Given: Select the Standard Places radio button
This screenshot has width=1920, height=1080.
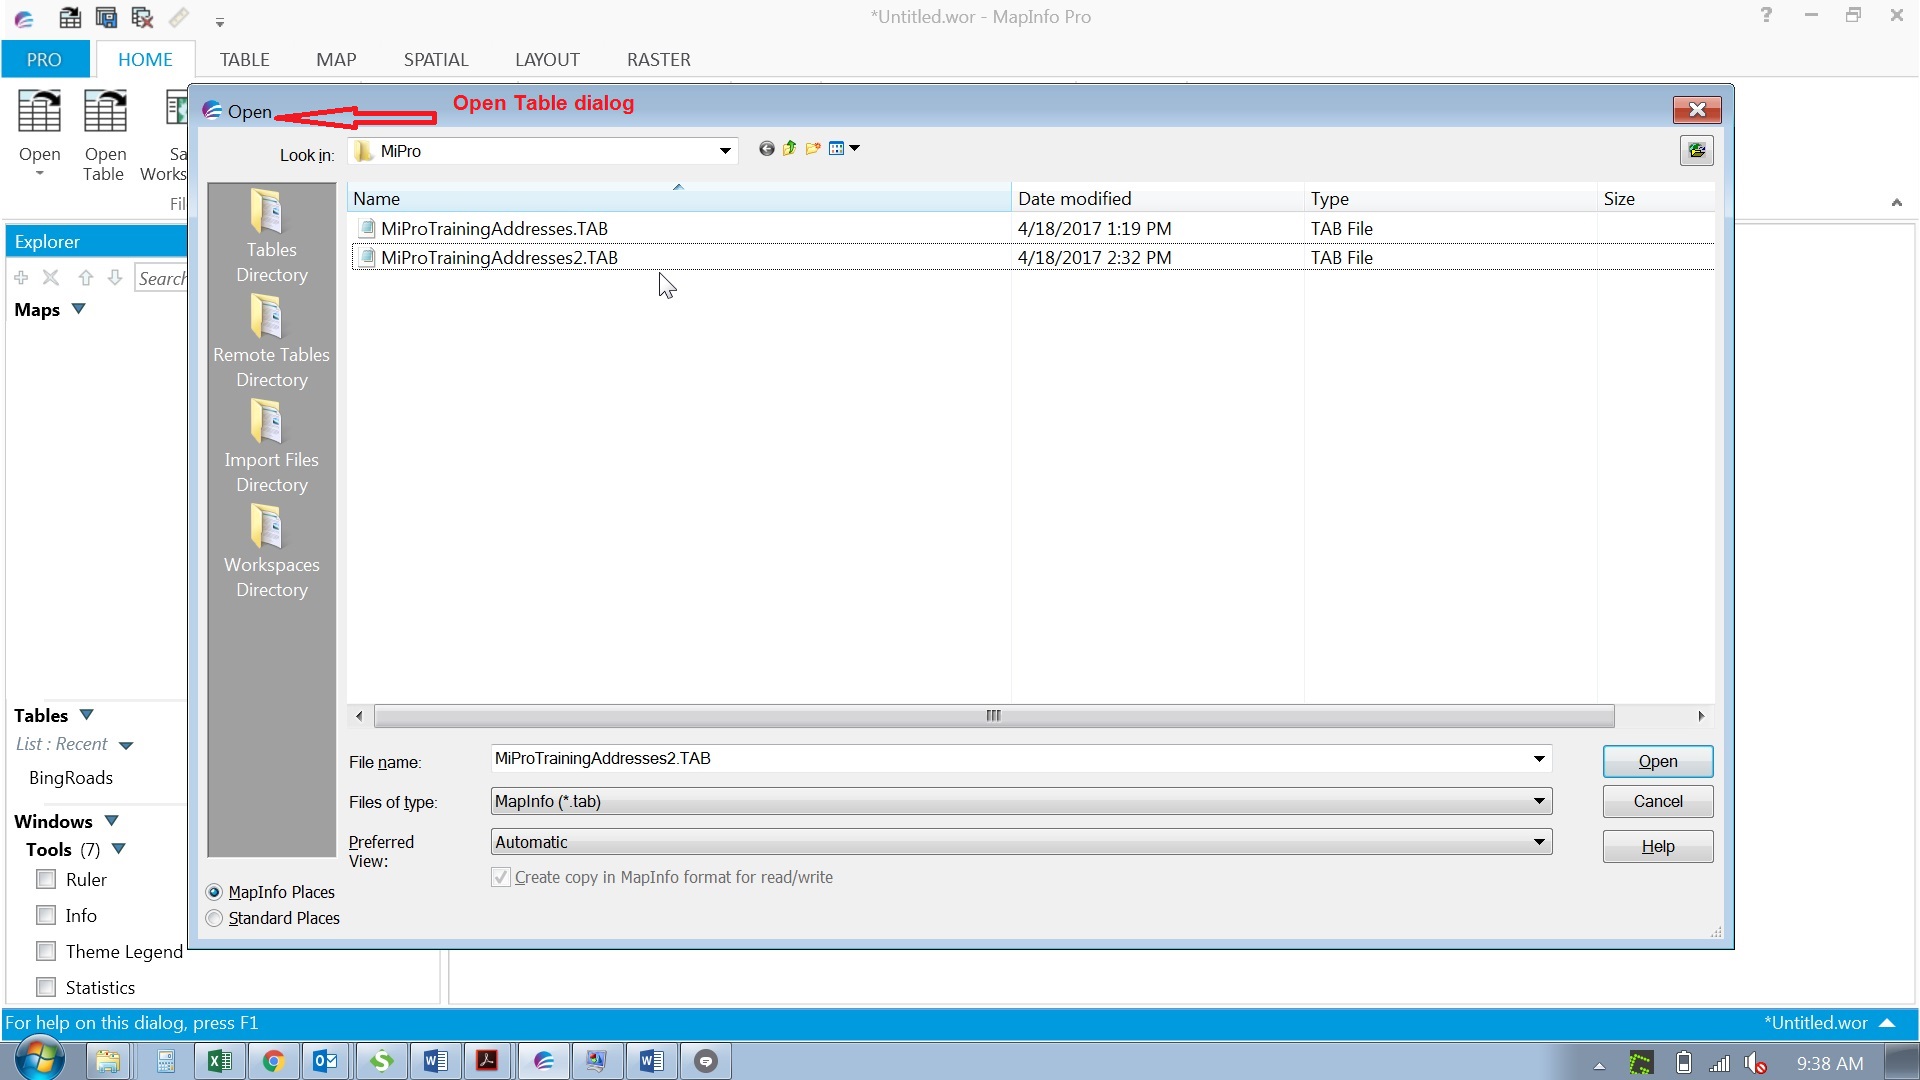Looking at the screenshot, I should pyautogui.click(x=214, y=918).
